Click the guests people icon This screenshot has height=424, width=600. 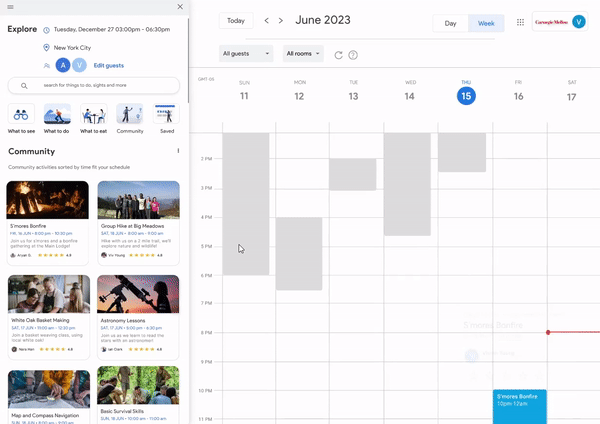pos(47,65)
